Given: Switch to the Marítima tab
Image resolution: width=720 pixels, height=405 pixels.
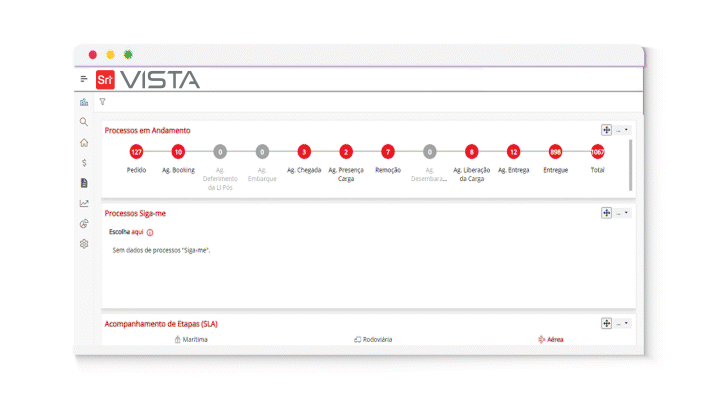Looking at the screenshot, I should (192, 340).
